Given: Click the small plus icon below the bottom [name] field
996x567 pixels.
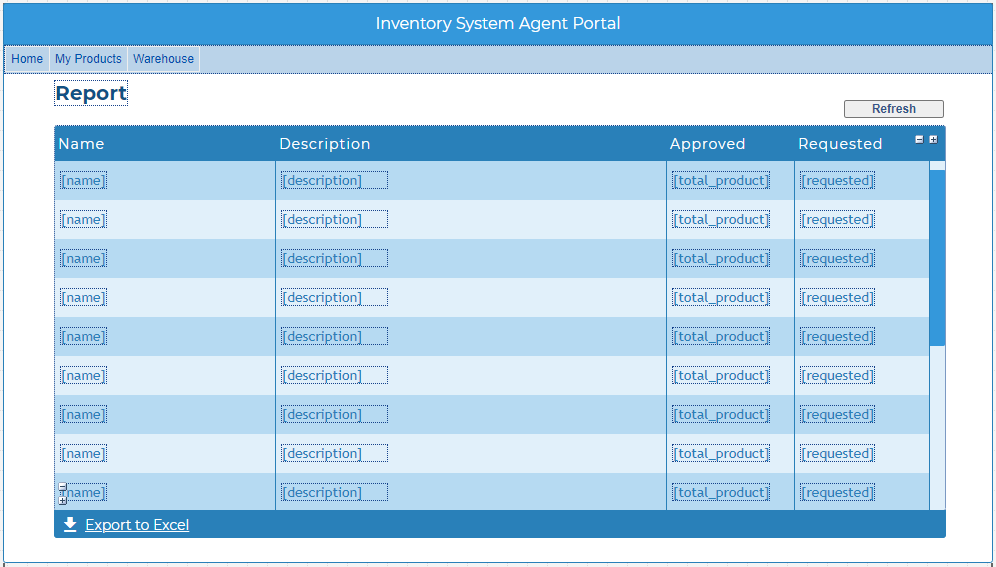Looking at the screenshot, I should click(62, 501).
